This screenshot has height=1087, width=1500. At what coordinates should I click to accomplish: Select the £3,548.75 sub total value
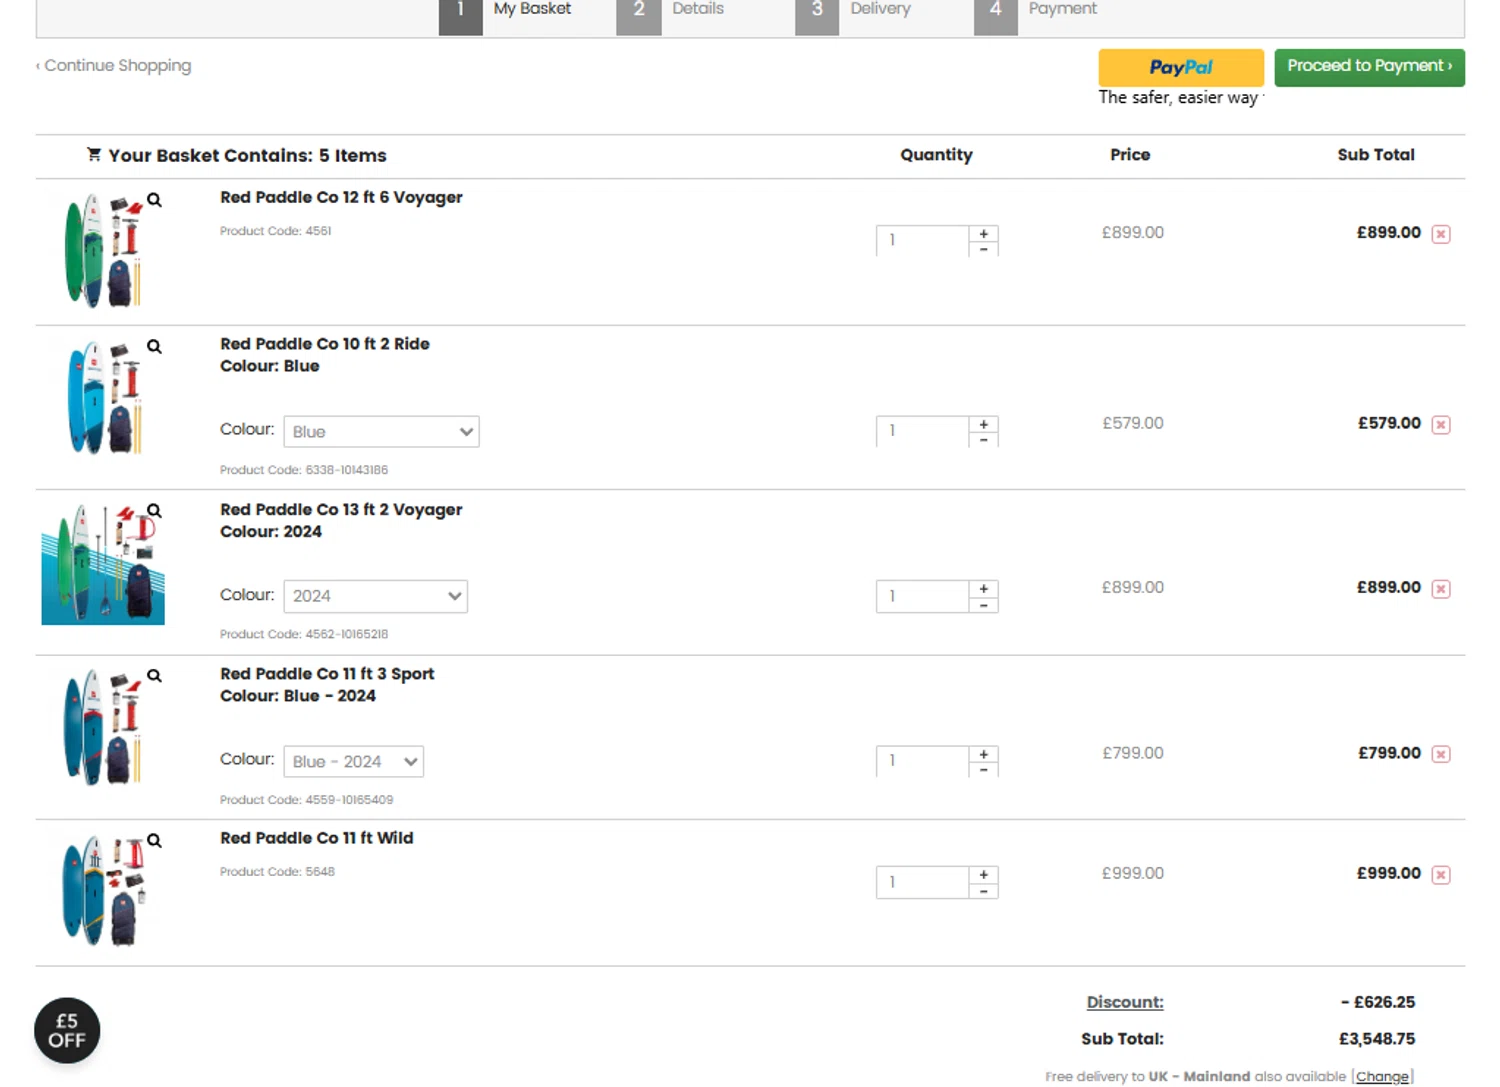(x=1377, y=1039)
